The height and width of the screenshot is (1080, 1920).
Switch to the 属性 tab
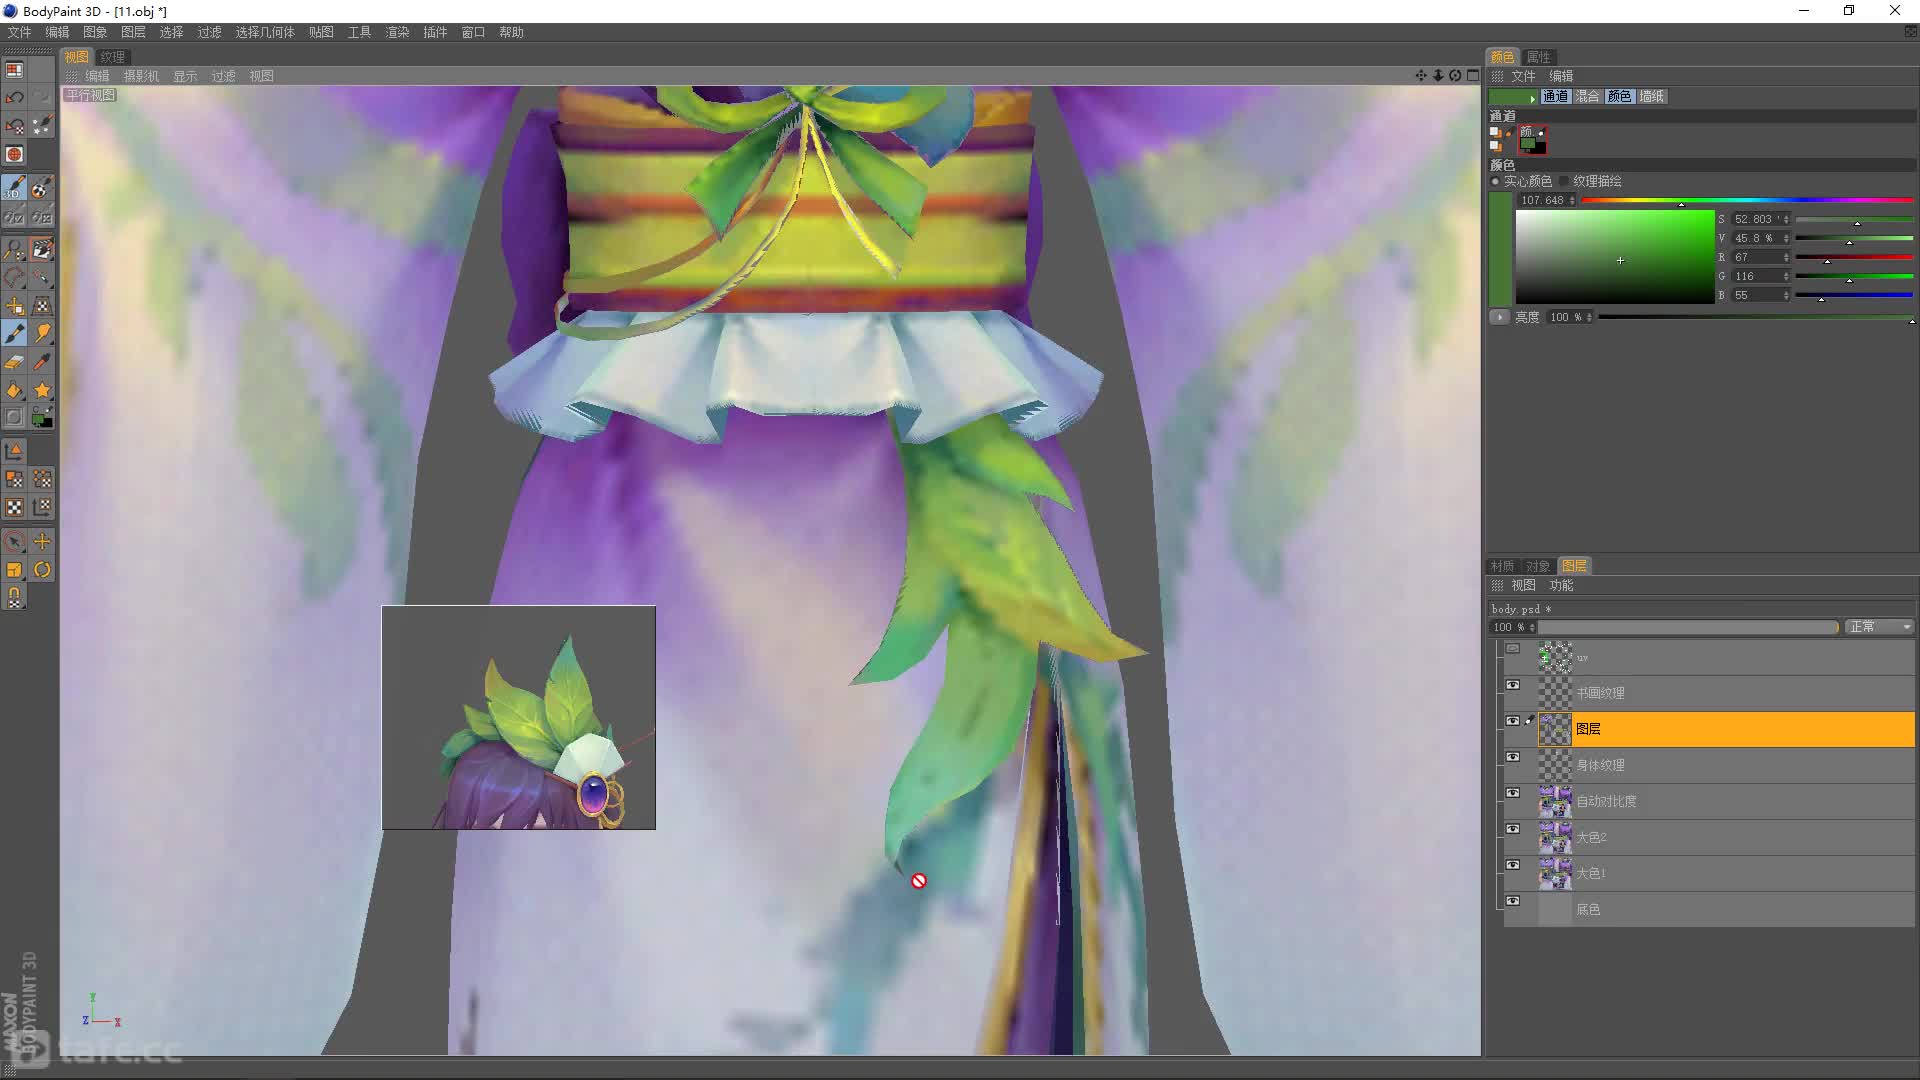pos(1538,57)
